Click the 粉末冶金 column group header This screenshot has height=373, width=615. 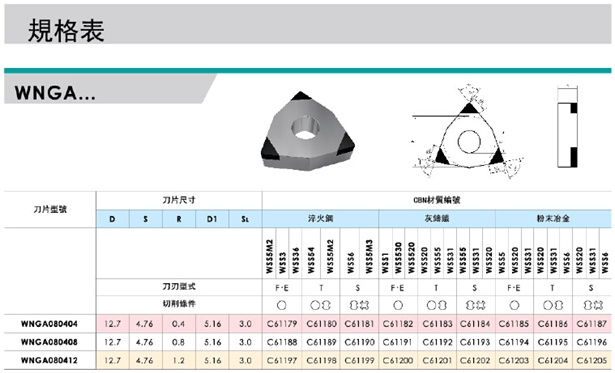[553, 218]
